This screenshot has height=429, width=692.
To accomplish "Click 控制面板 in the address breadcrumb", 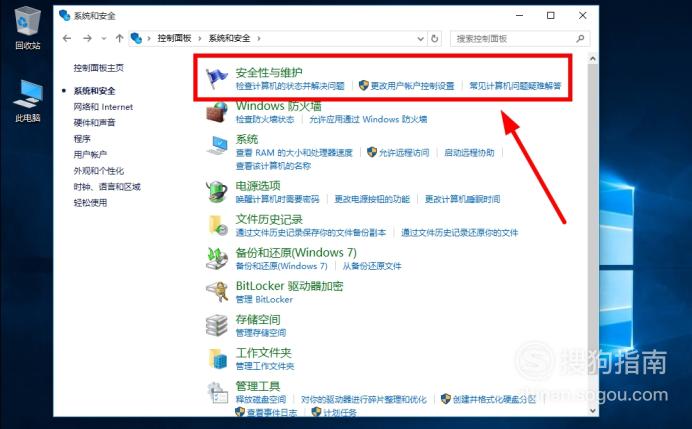I will click(174, 38).
